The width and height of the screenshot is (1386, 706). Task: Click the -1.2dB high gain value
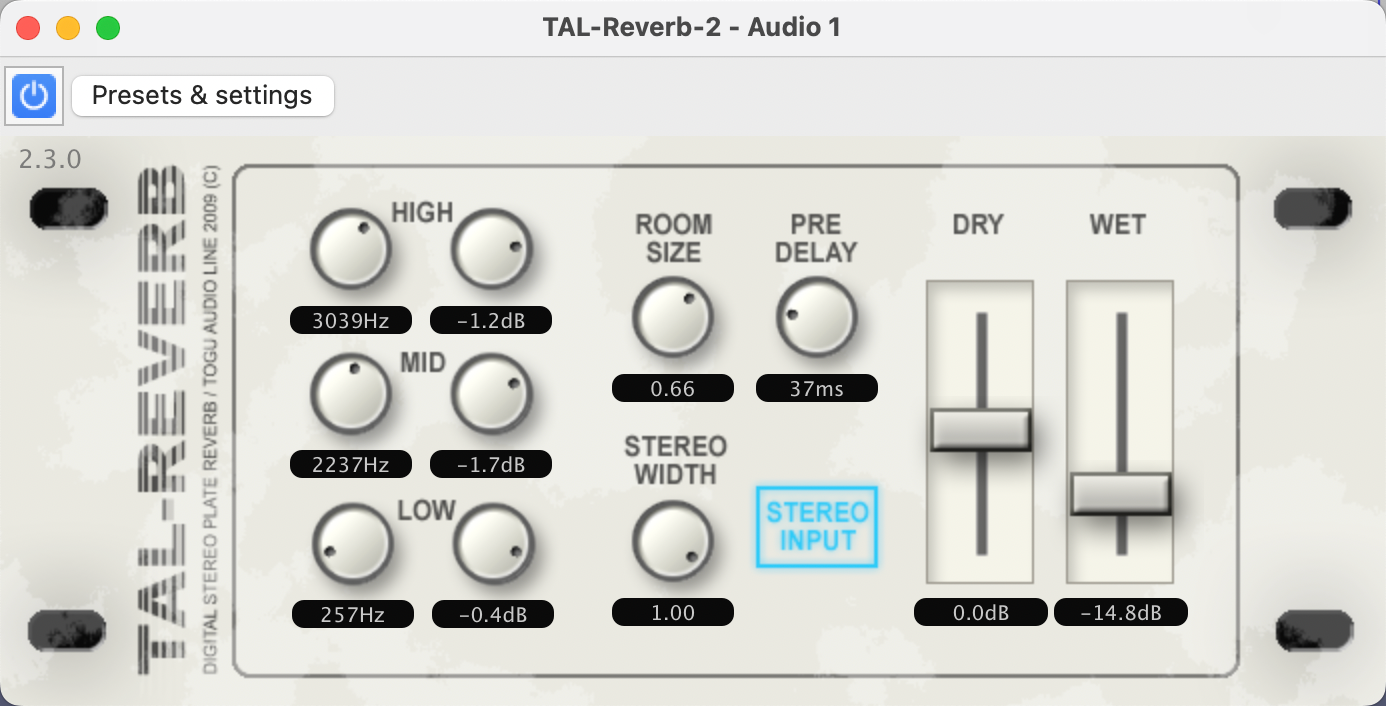pos(491,320)
